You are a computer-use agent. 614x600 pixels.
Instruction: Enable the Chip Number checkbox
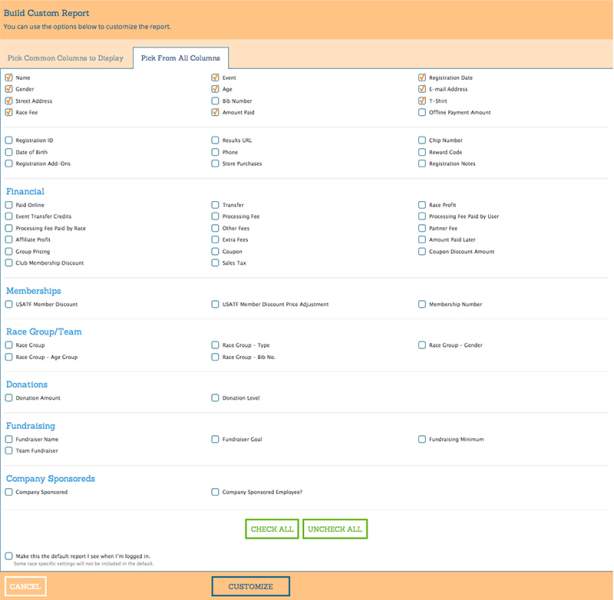pos(422,141)
